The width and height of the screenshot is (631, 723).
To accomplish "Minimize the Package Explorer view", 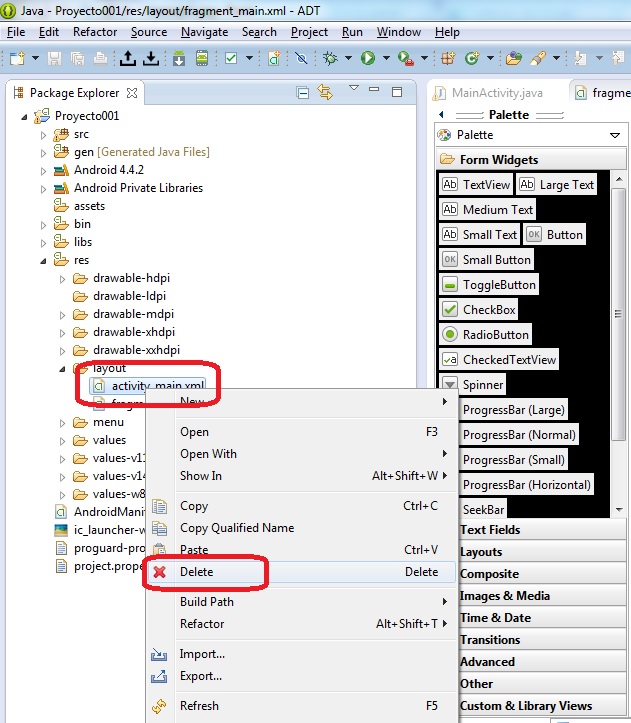I will (374, 89).
